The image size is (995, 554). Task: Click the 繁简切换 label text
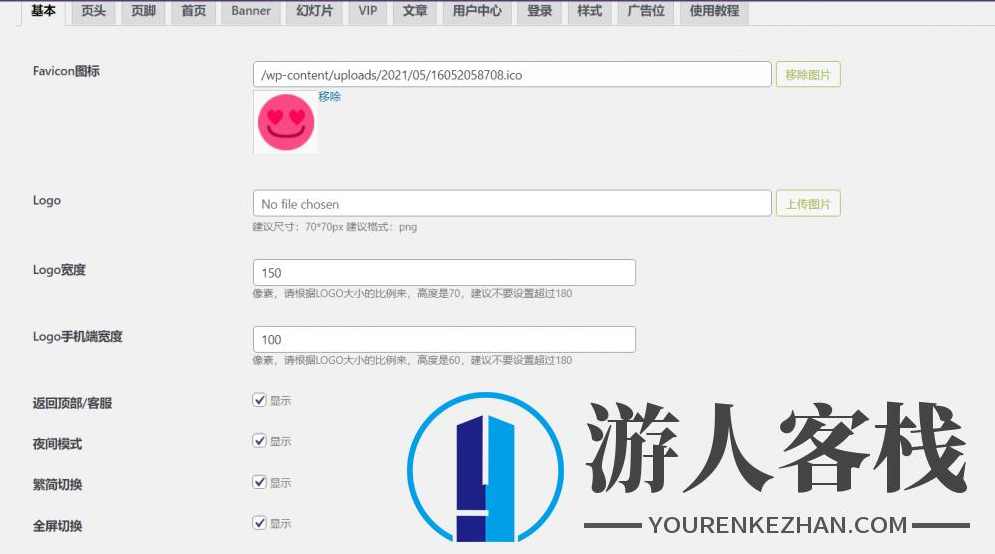tap(57, 485)
